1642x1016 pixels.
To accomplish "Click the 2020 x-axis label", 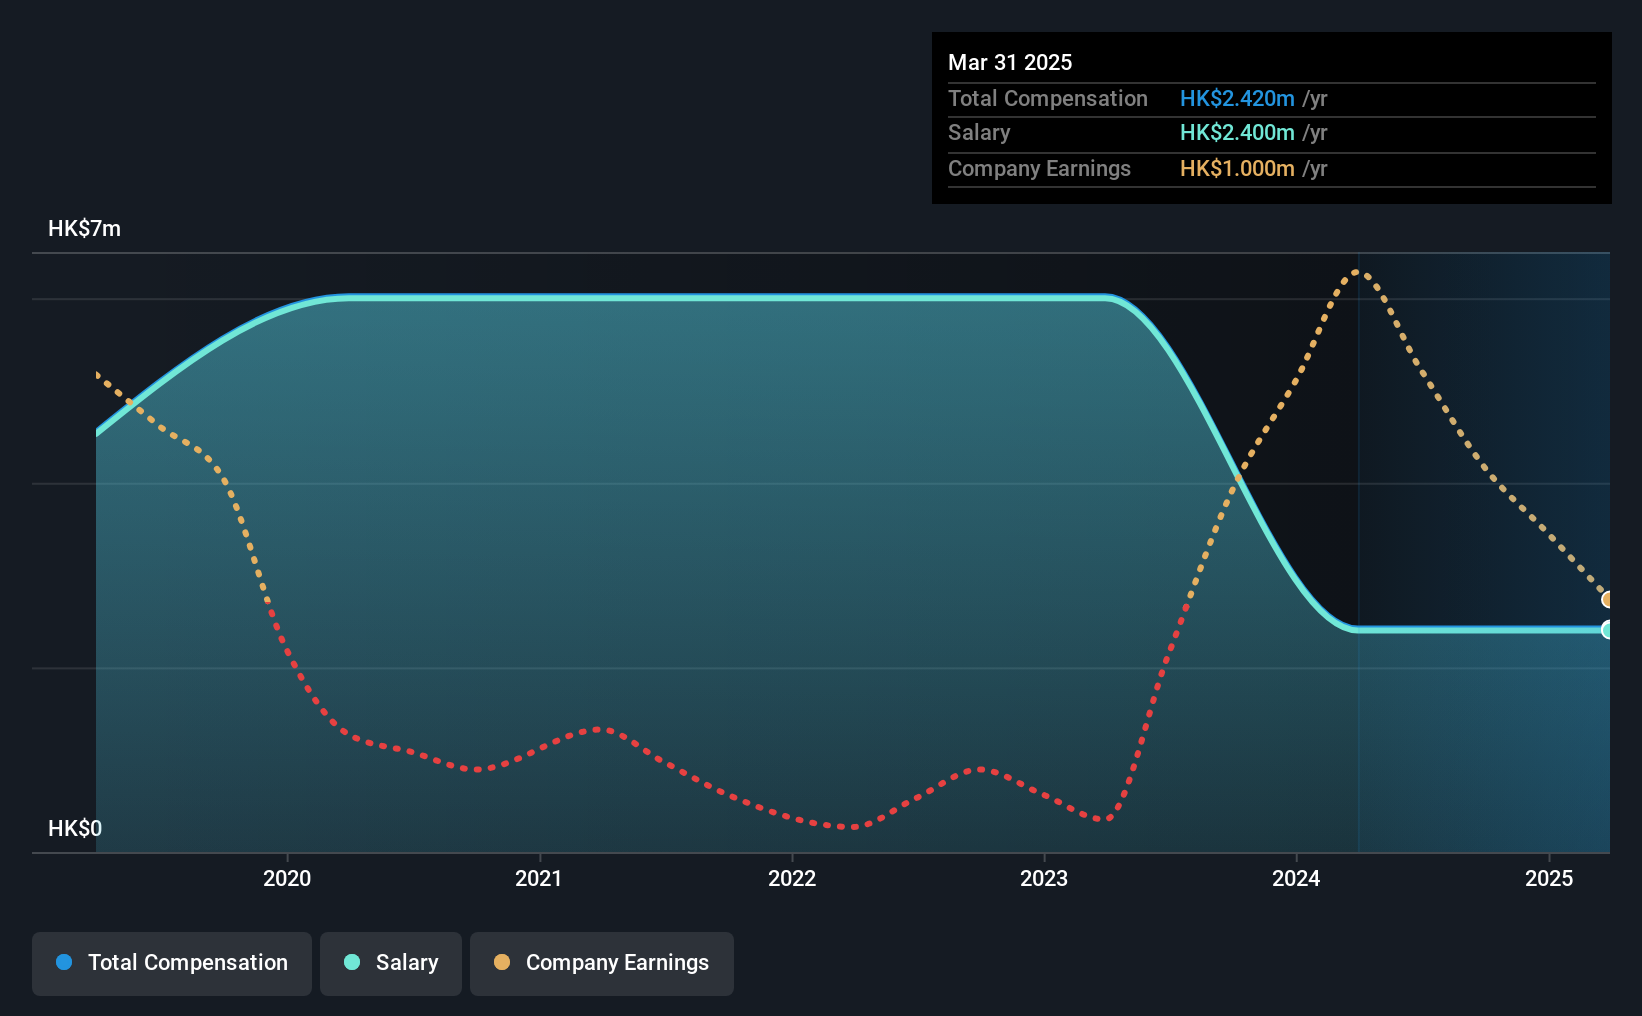I will point(287,878).
